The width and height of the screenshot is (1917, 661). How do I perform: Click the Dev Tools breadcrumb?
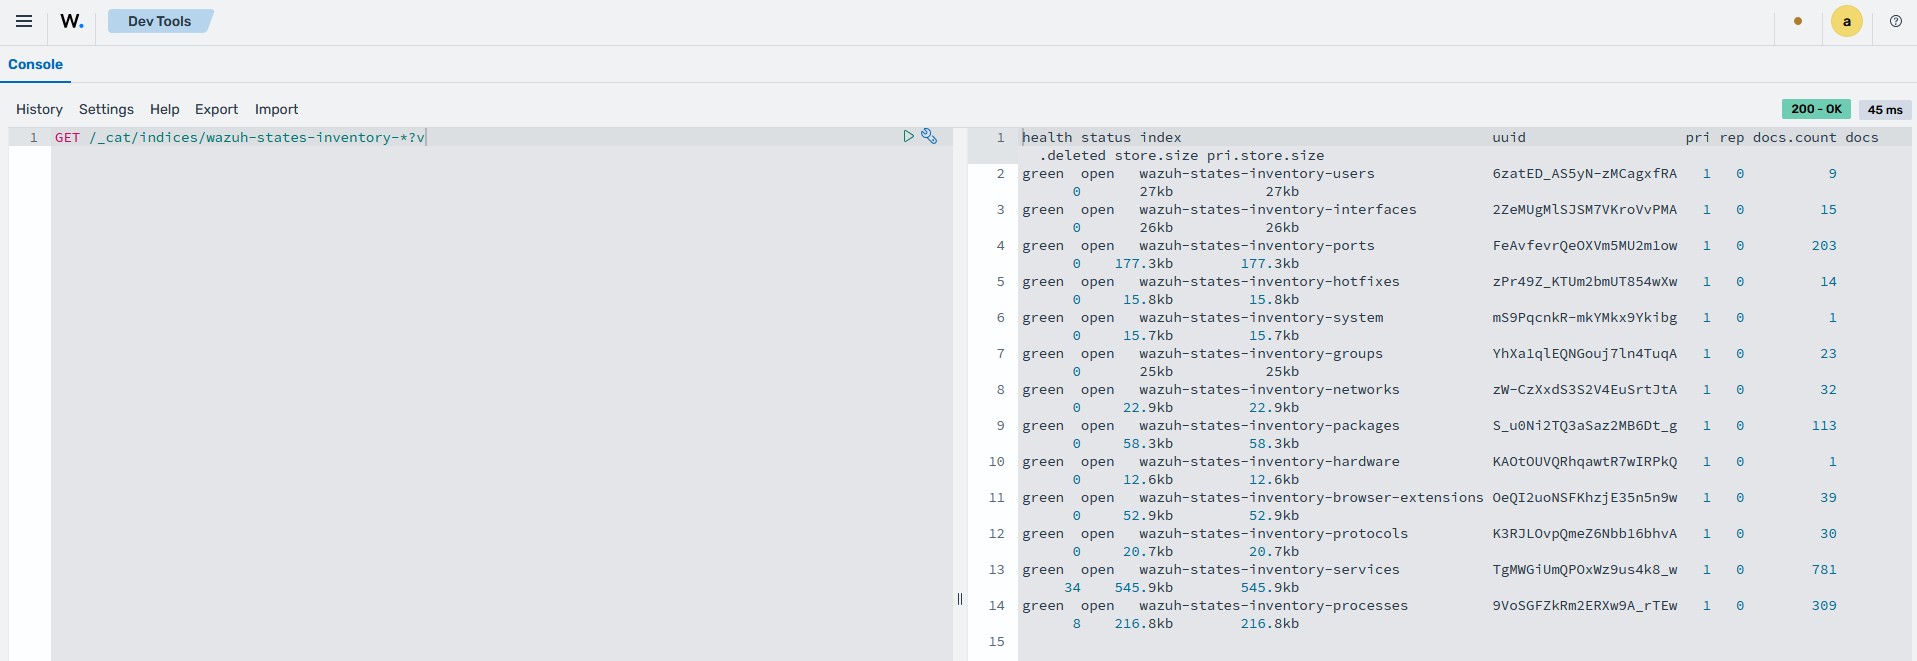159,21
